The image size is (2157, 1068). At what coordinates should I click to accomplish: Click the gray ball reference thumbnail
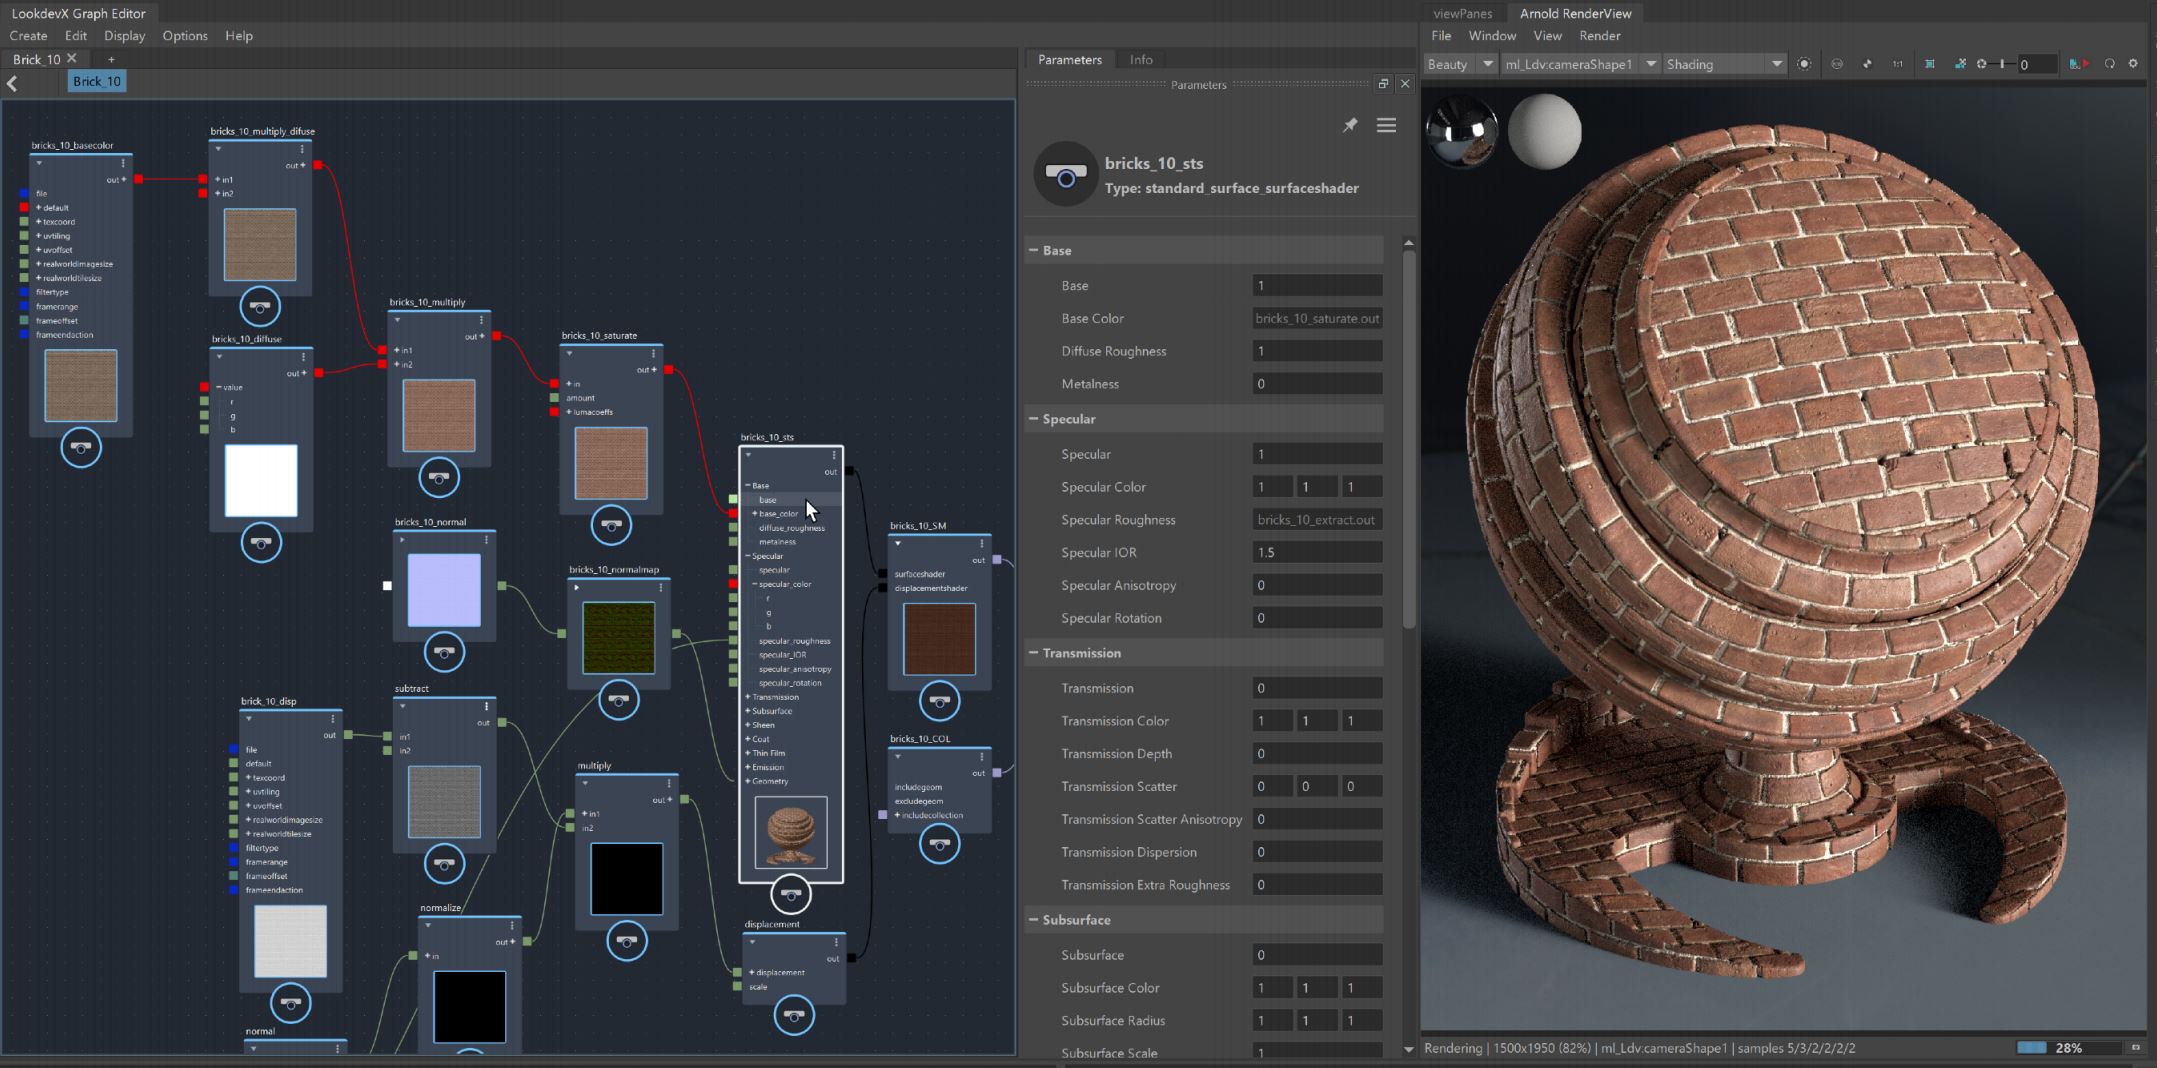(1545, 131)
